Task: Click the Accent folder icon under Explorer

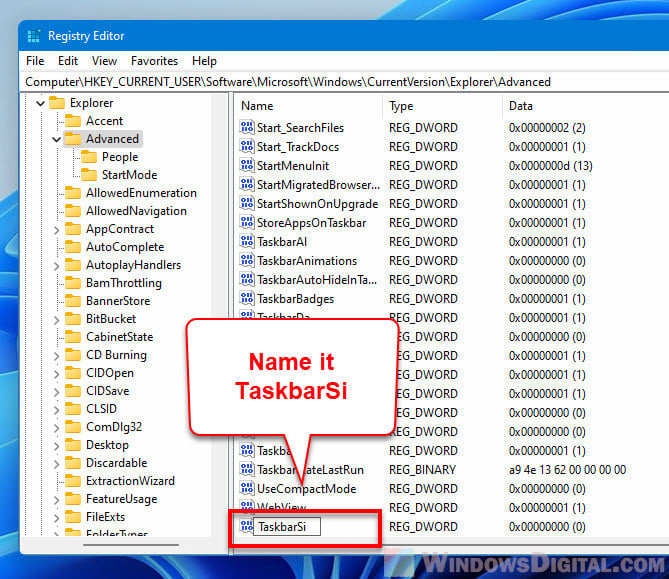Action: 73,121
